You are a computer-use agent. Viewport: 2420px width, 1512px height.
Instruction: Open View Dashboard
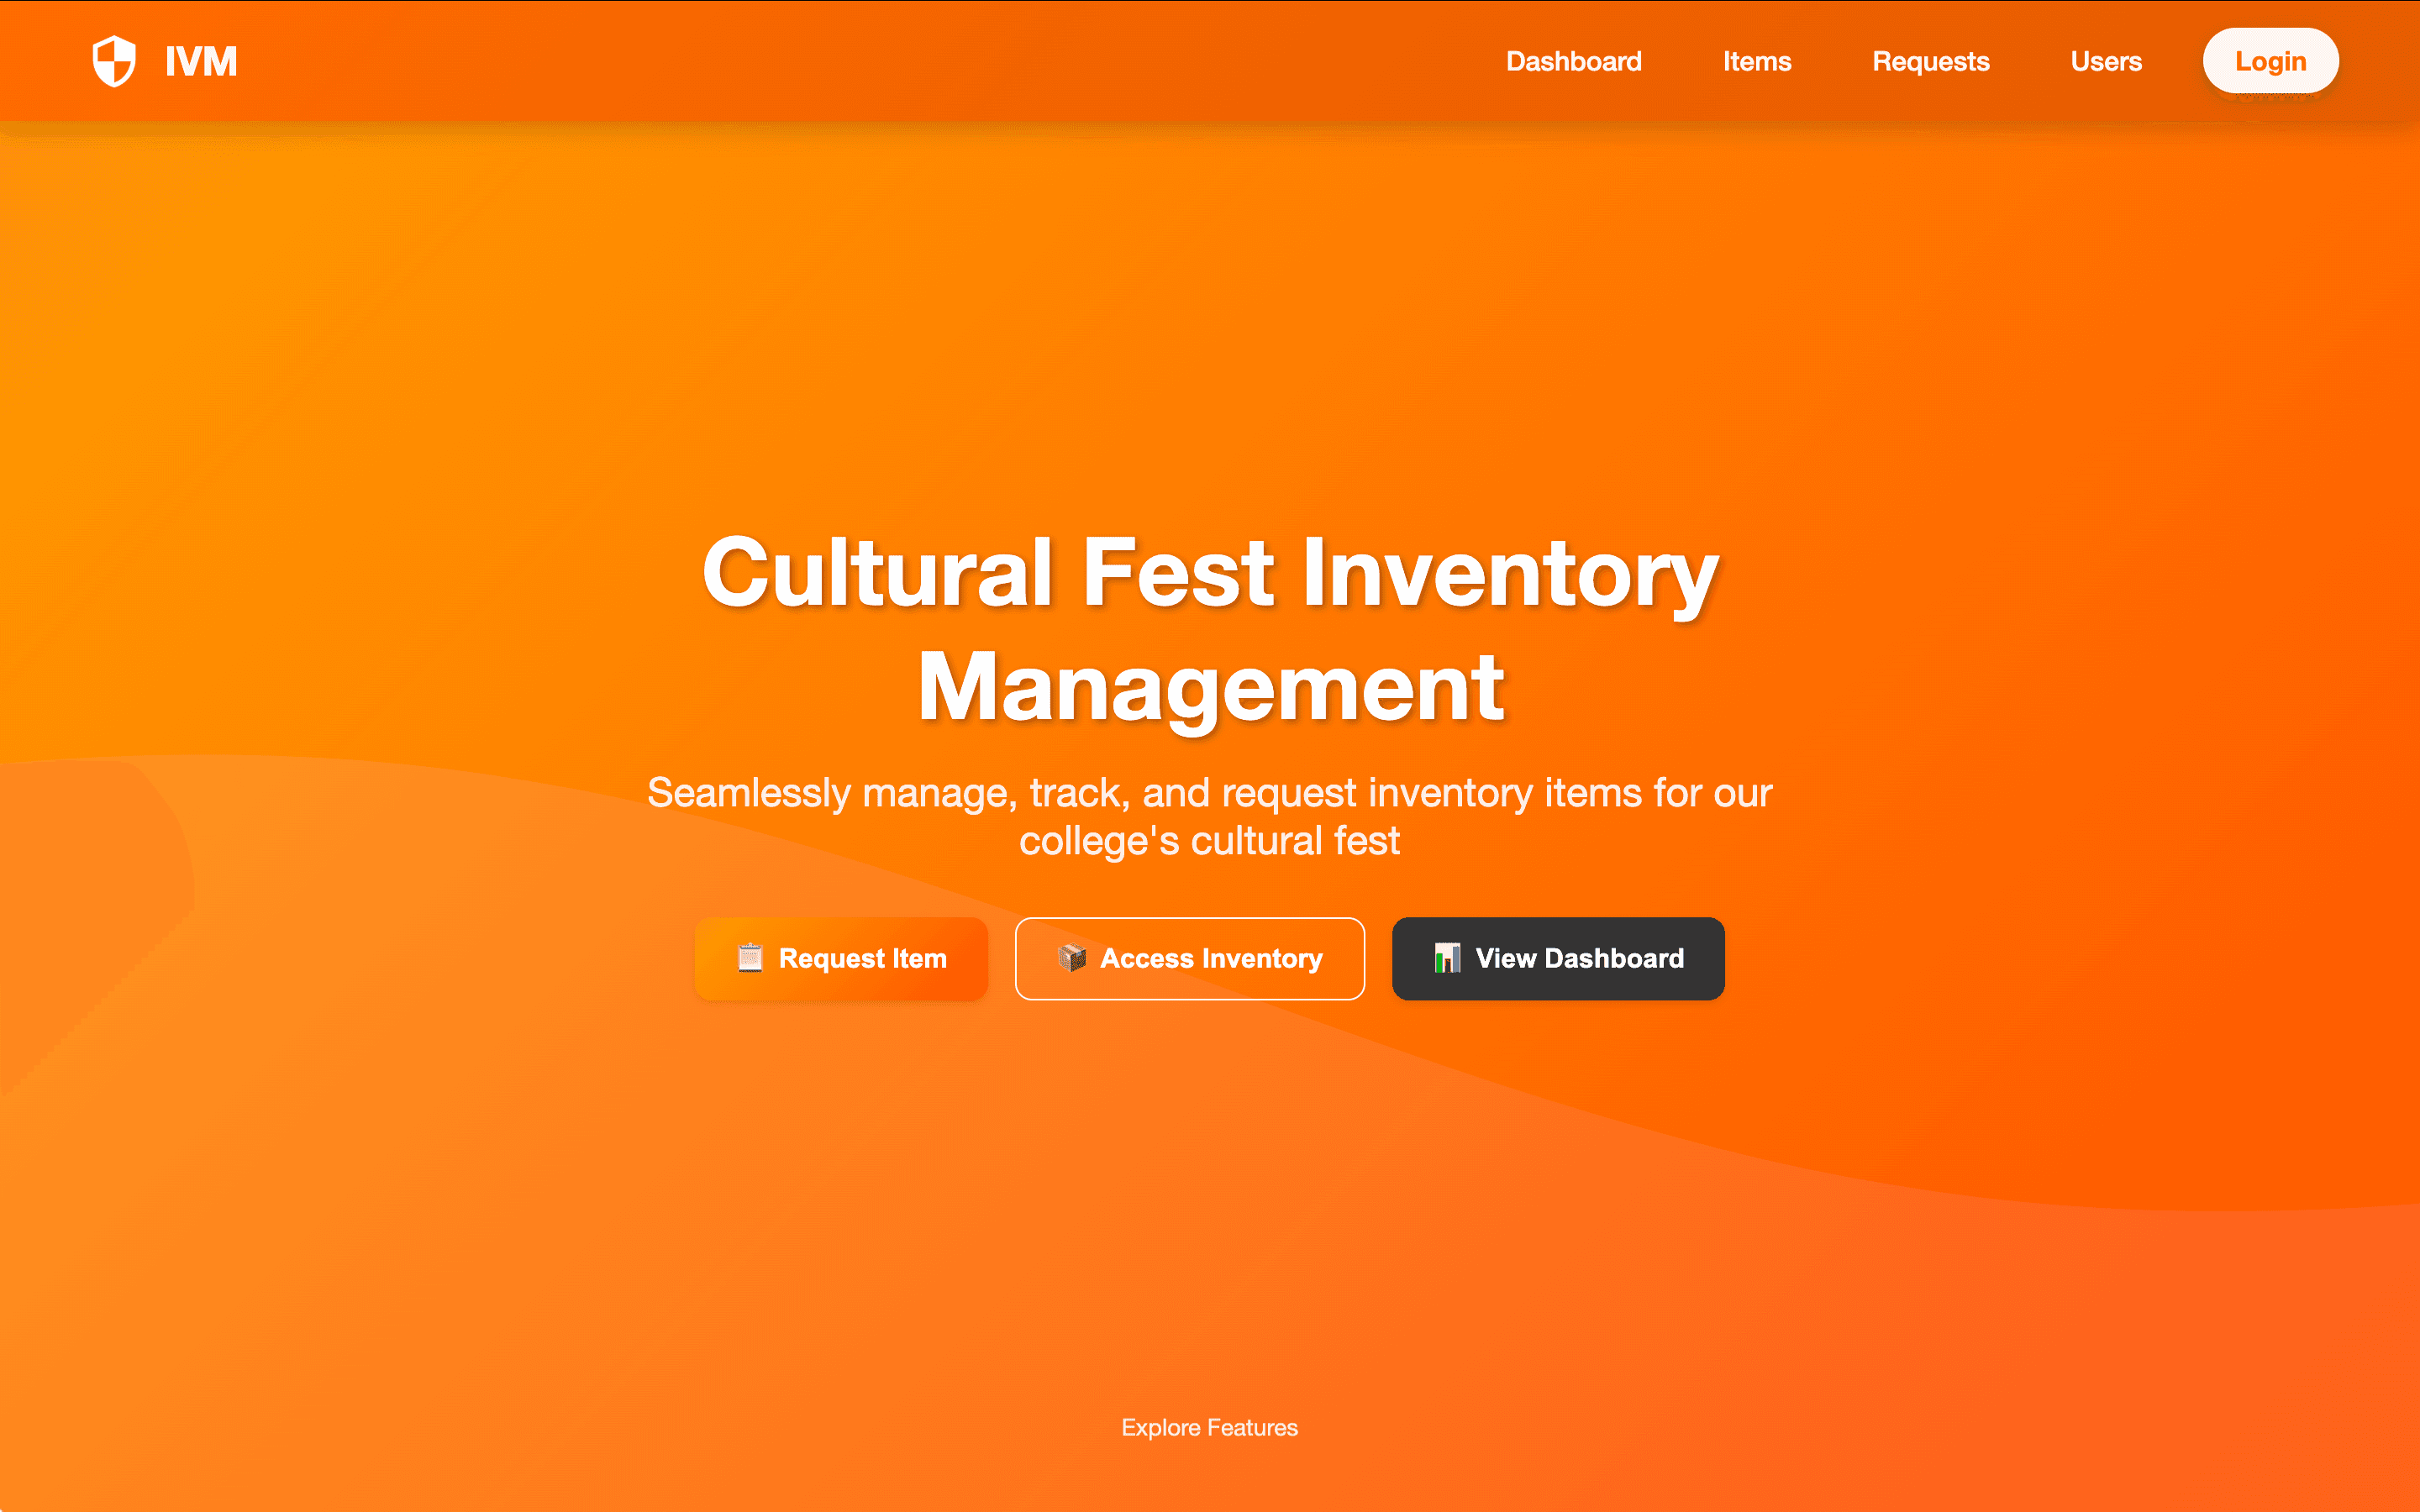point(1557,958)
